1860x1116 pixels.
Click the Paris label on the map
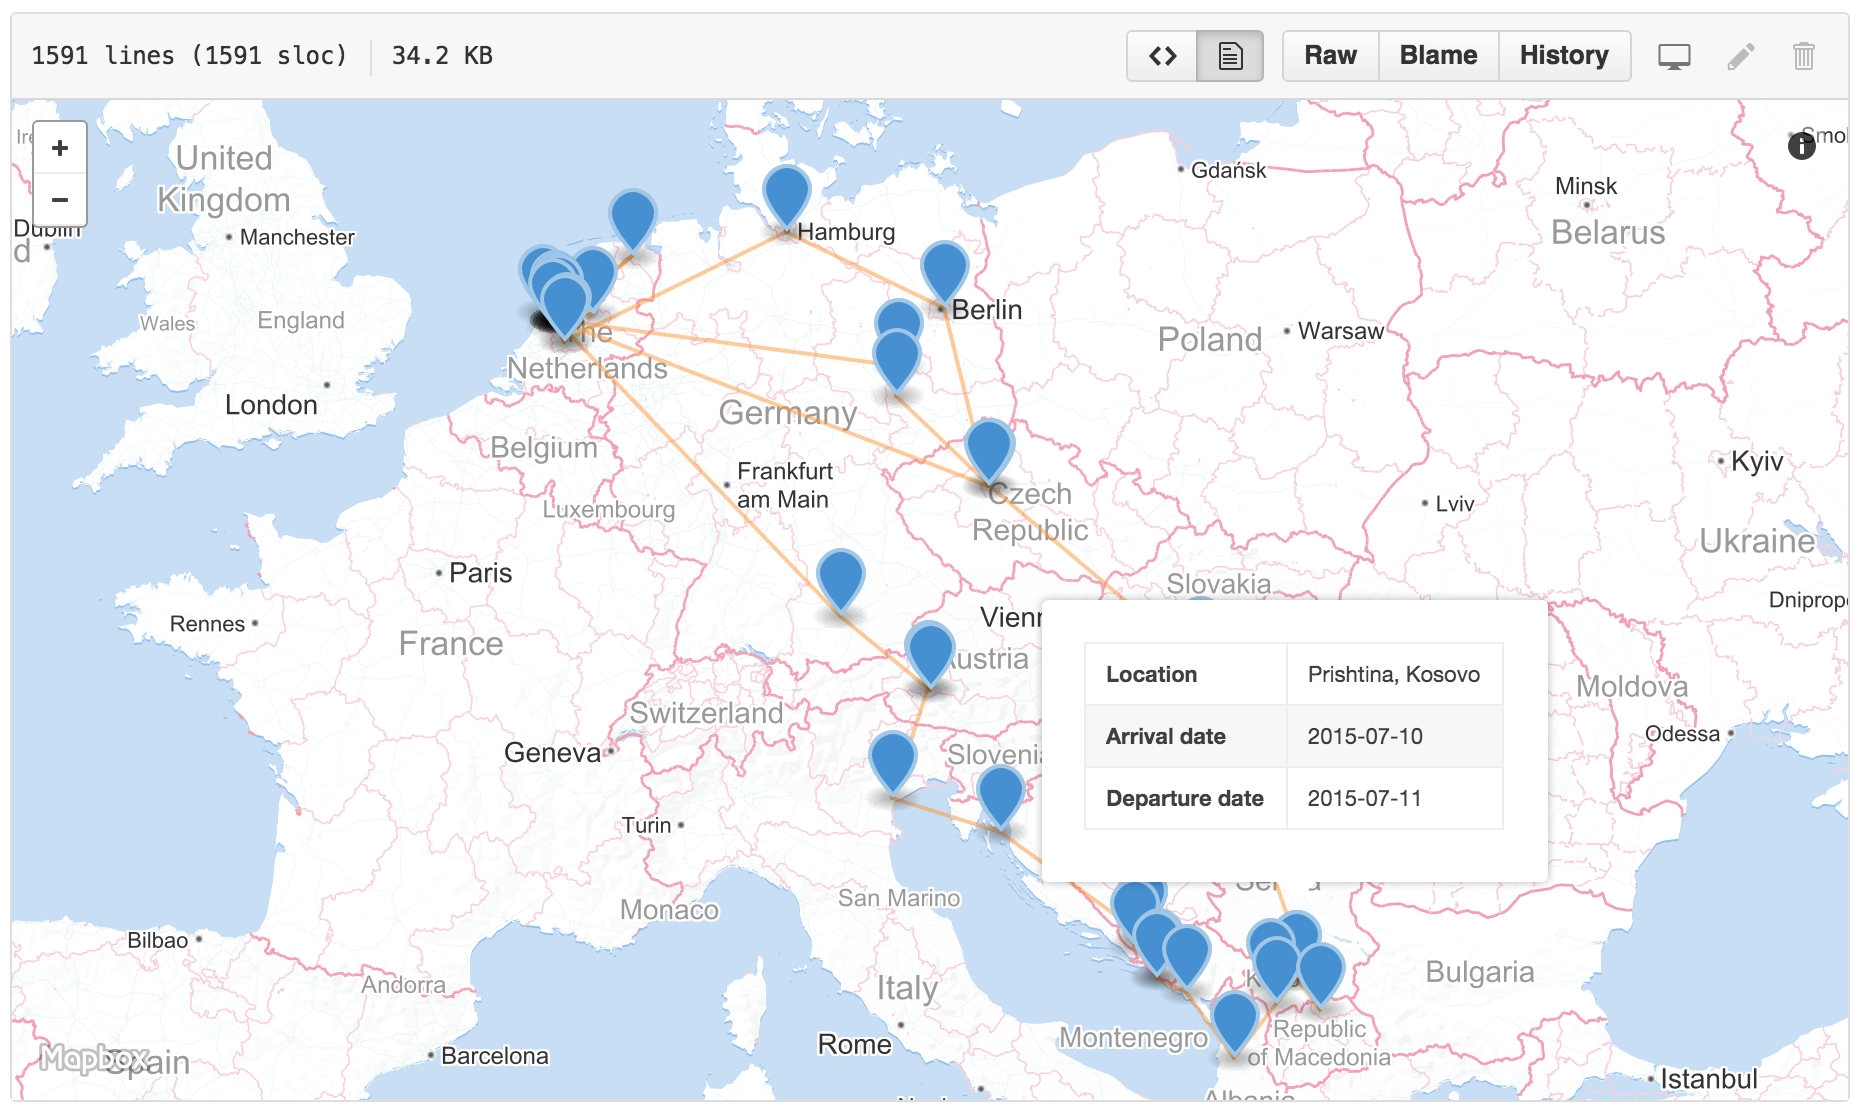click(480, 573)
